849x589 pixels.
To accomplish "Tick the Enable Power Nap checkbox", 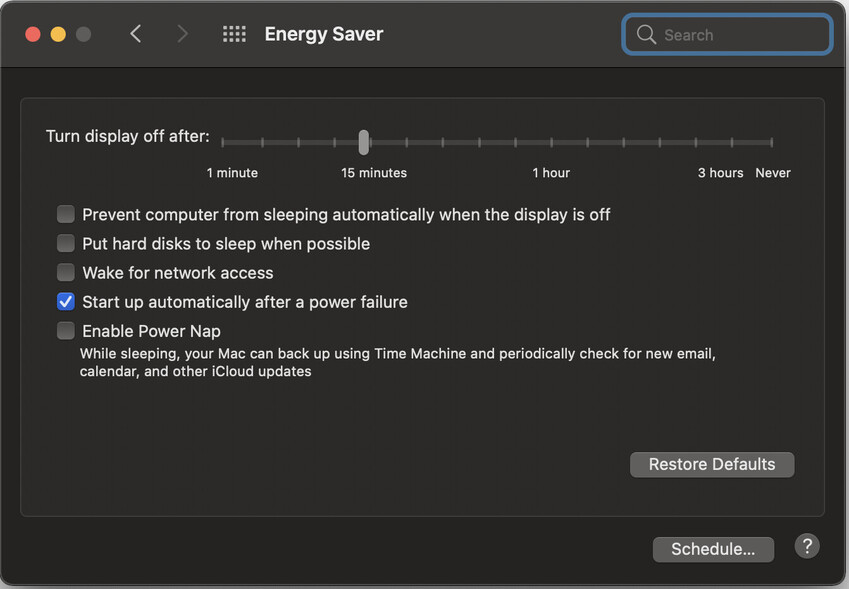I will (x=66, y=331).
